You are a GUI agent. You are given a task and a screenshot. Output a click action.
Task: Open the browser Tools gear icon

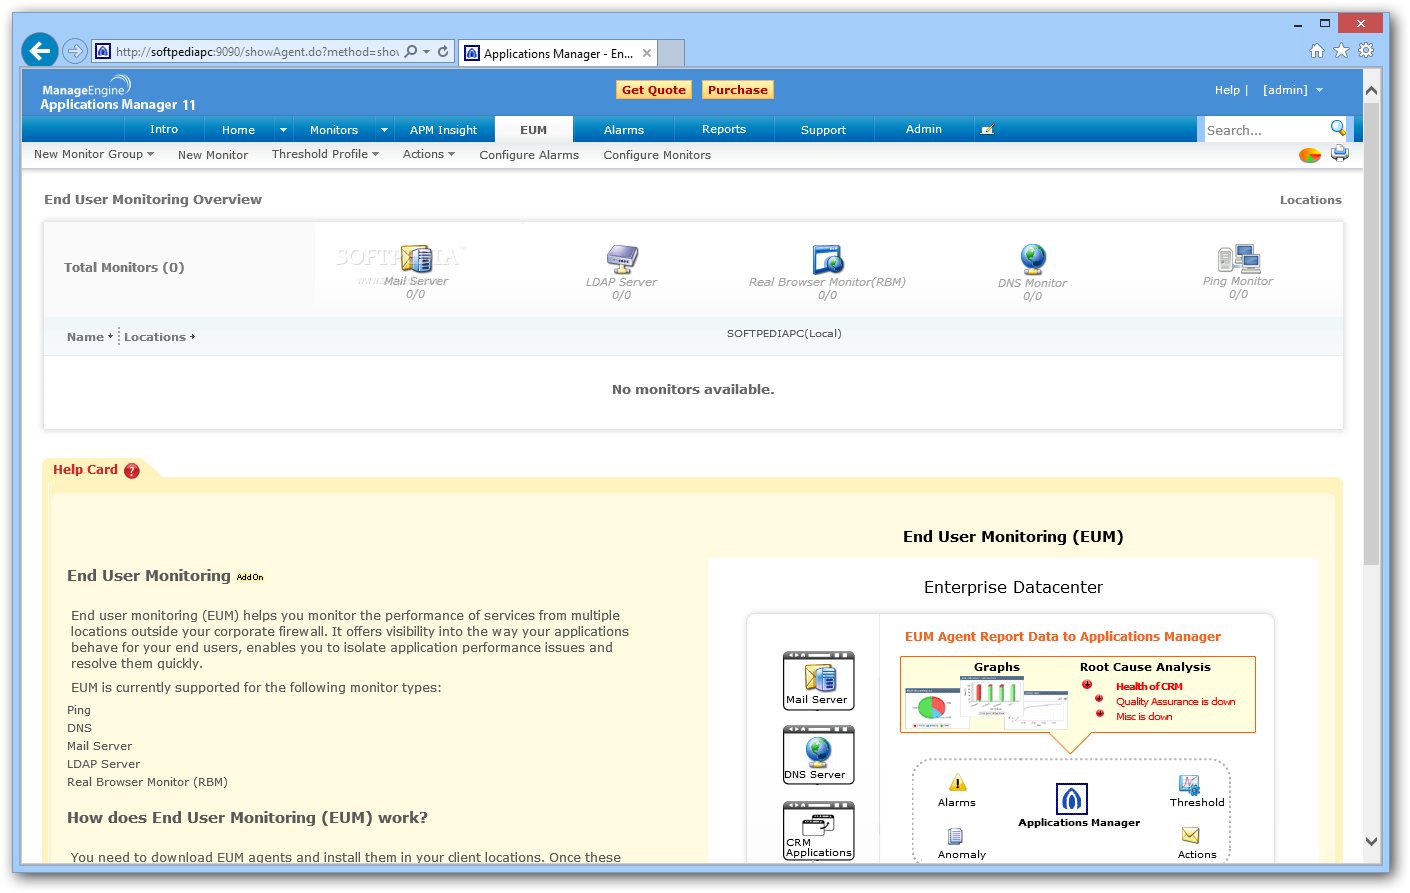pos(1366,51)
